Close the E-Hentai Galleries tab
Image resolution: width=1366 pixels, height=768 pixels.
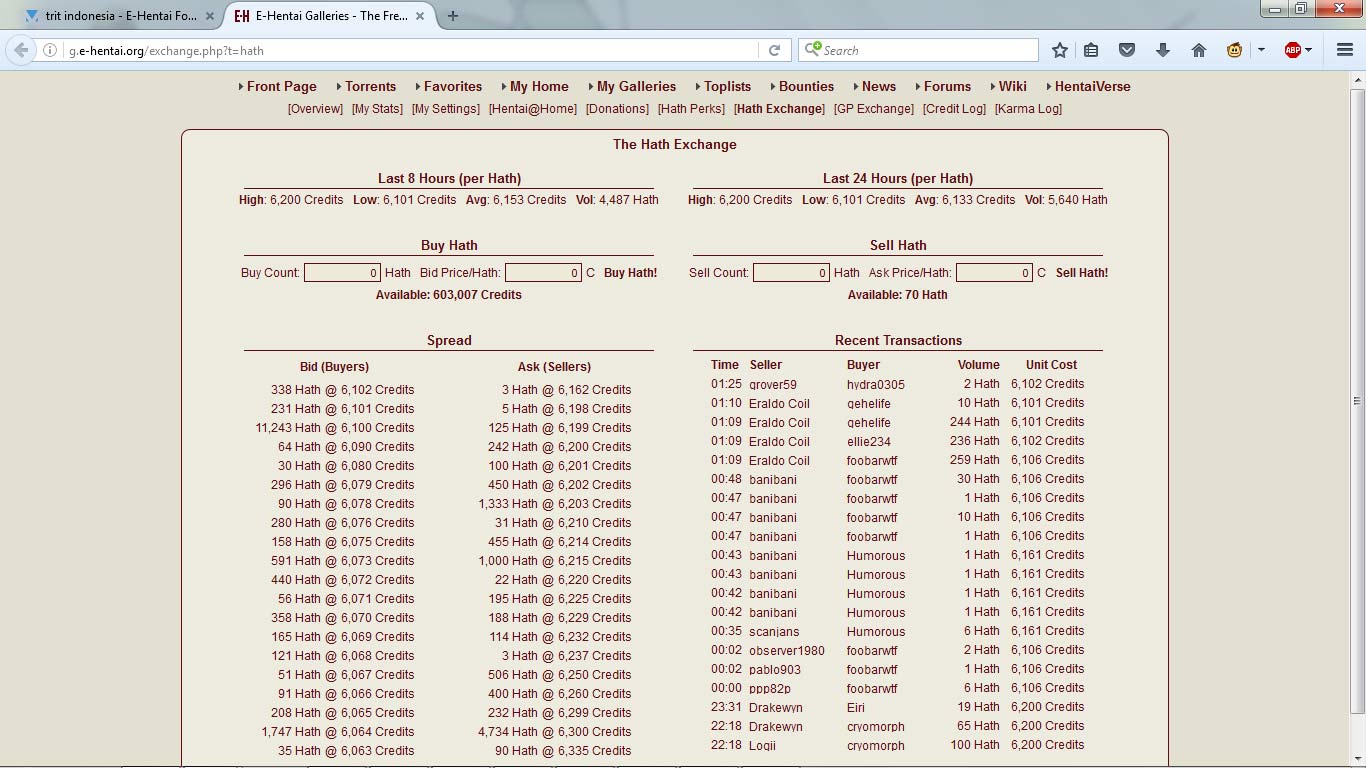click(421, 16)
